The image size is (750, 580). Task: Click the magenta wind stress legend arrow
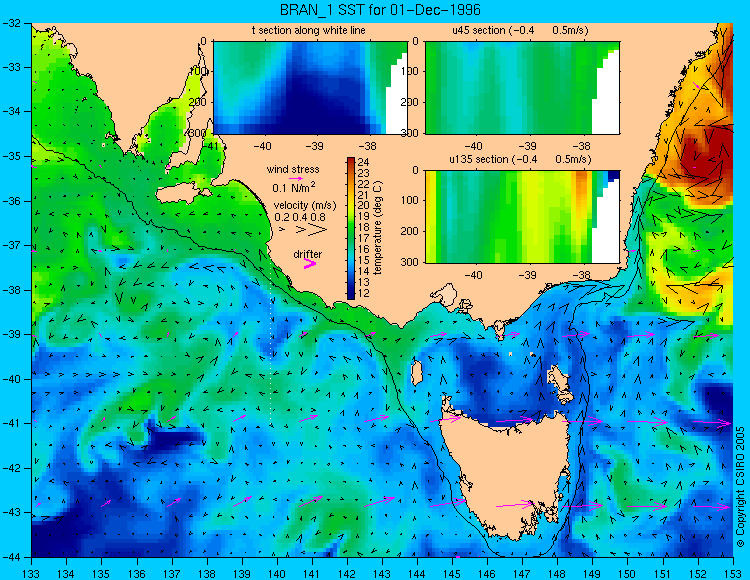pyautogui.click(x=296, y=178)
